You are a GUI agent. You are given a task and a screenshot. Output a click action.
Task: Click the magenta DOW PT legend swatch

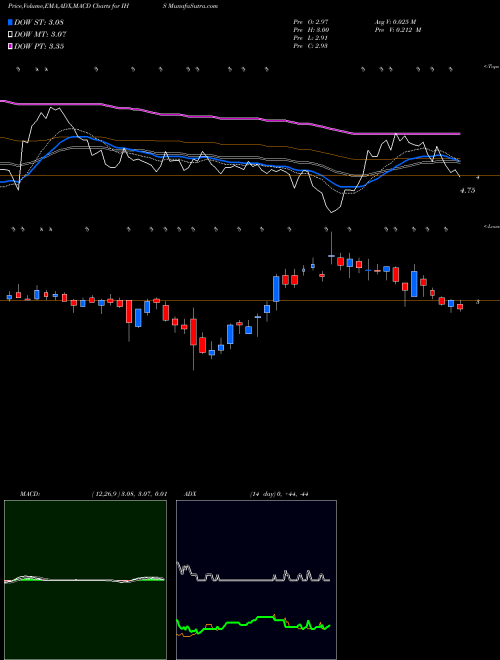coord(10,46)
